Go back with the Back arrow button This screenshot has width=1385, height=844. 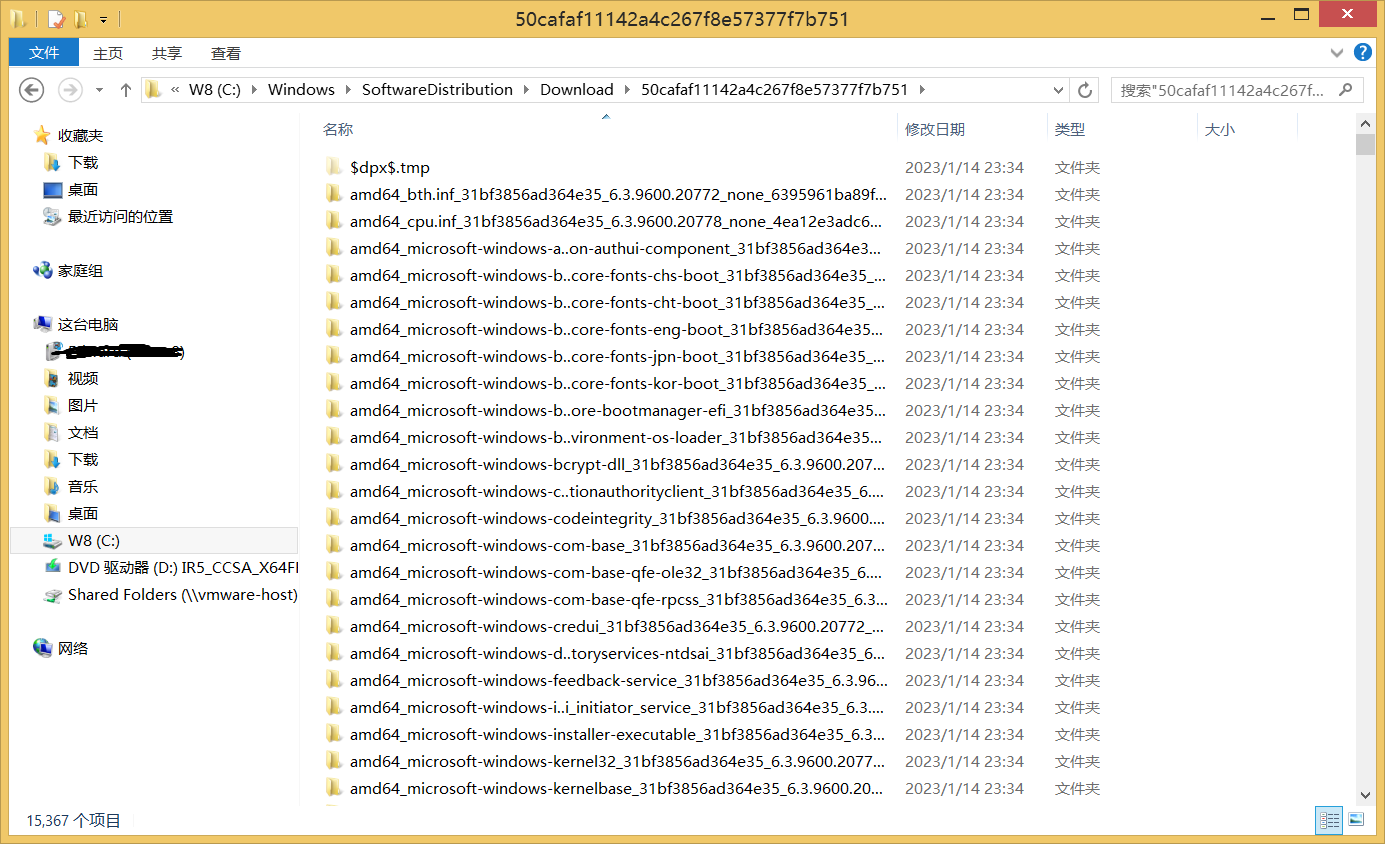click(32, 89)
